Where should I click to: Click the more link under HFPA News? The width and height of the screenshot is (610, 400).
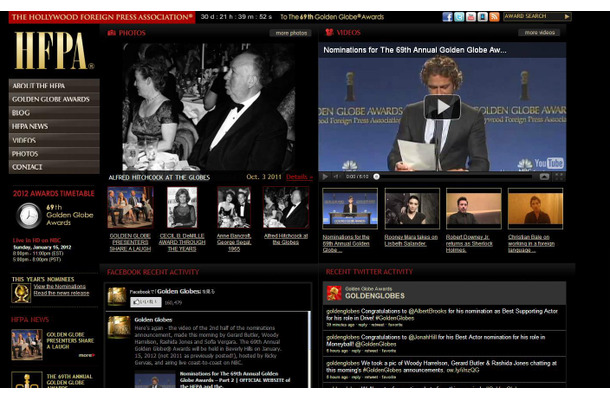tap(86, 355)
